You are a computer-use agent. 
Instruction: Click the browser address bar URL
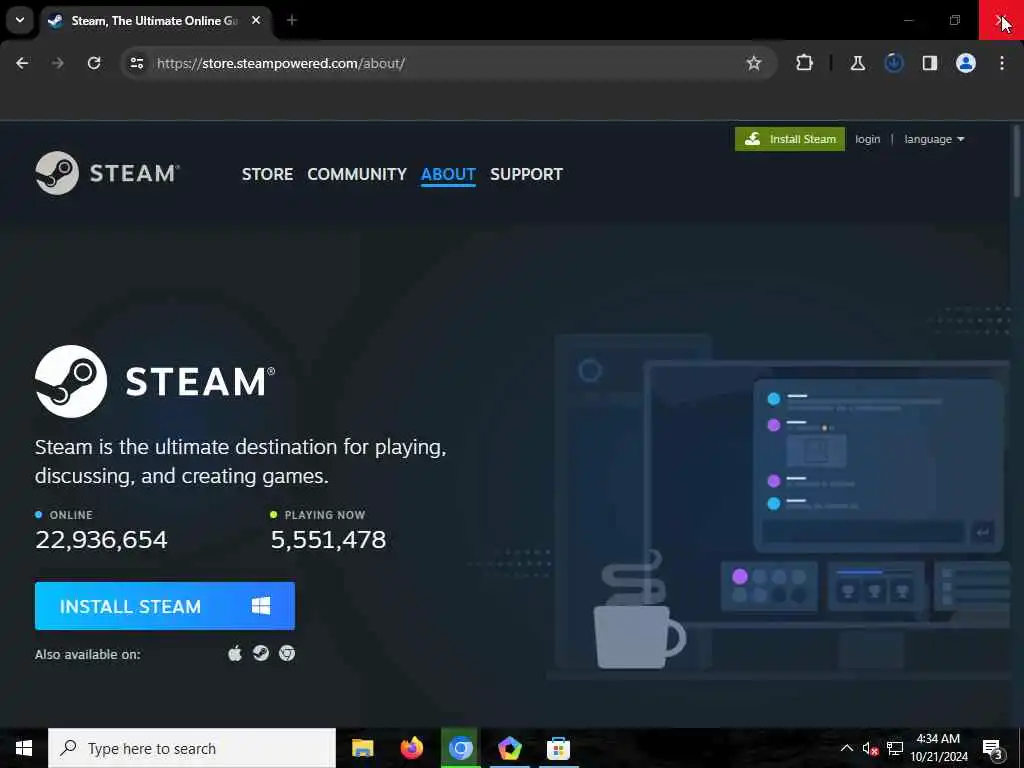click(281, 63)
